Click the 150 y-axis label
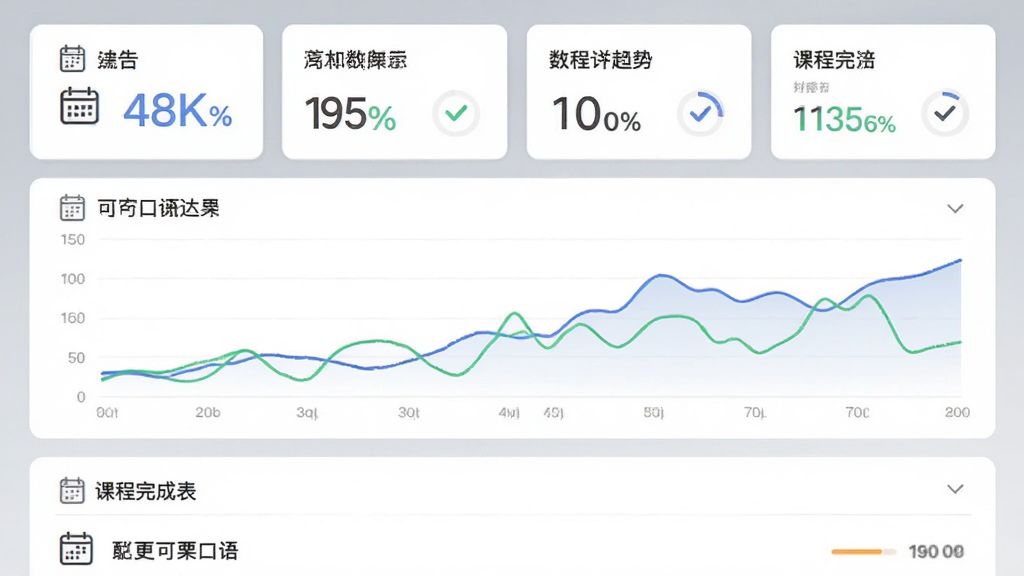This screenshot has height=576, width=1024. [73, 240]
